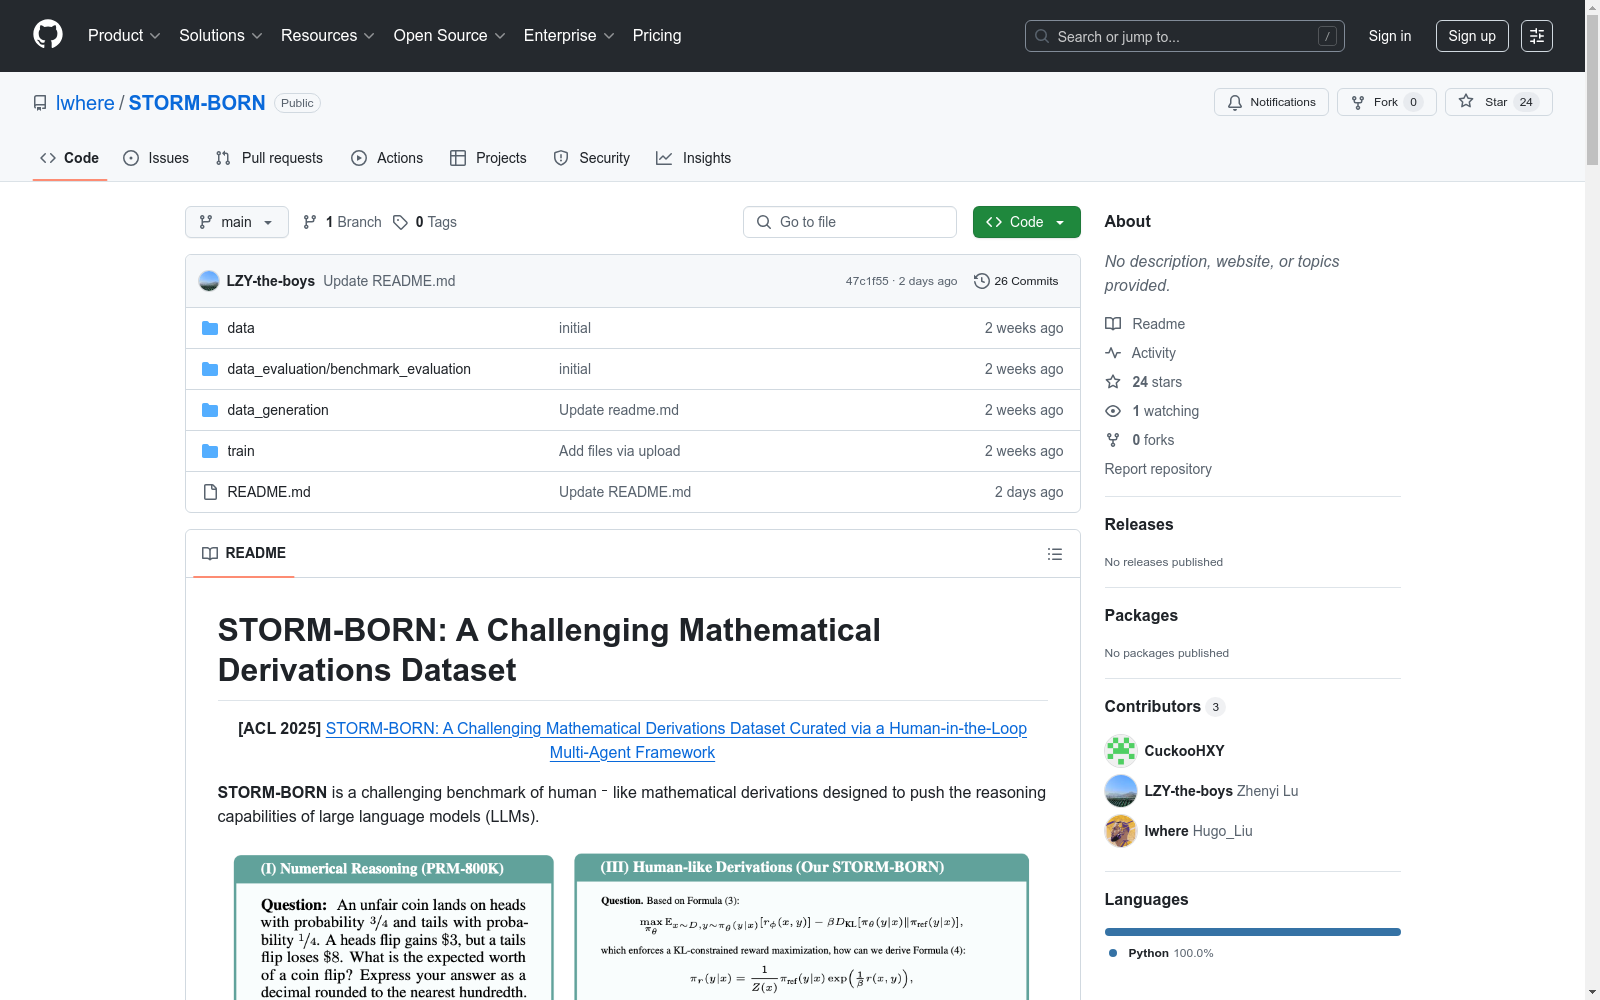Click the Readme book icon in About

[x=1113, y=324]
